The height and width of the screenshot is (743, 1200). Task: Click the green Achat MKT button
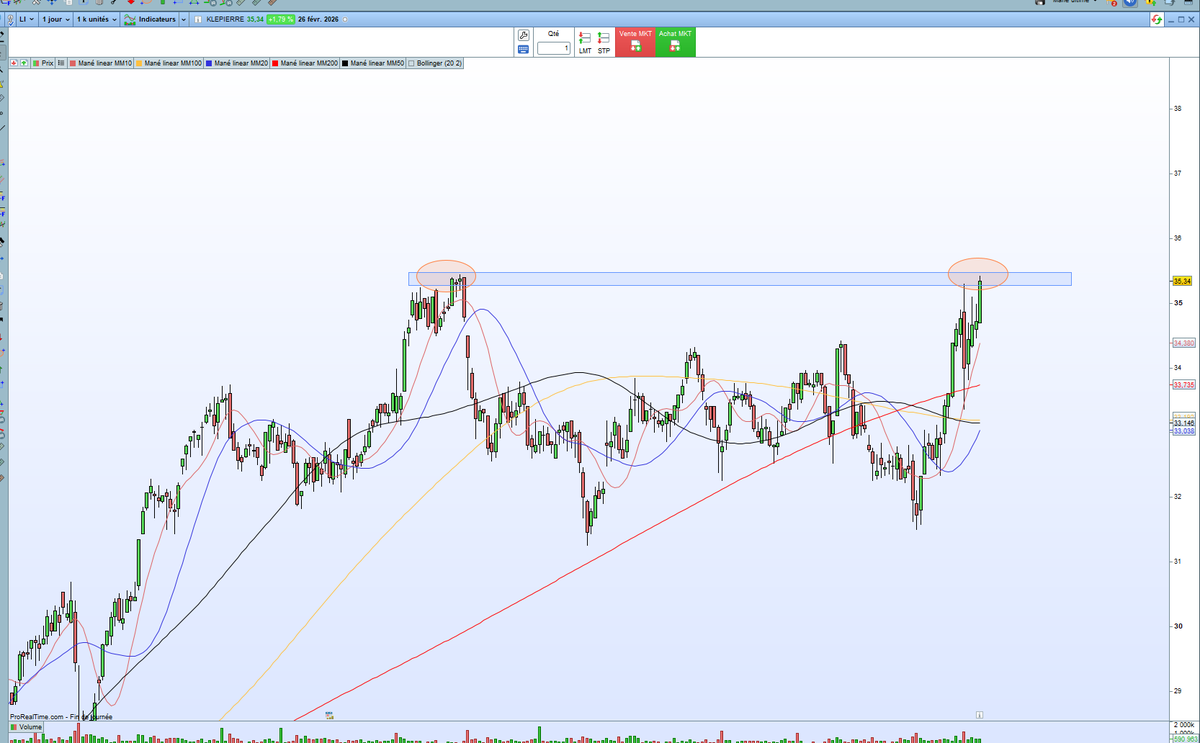[x=675, y=42]
